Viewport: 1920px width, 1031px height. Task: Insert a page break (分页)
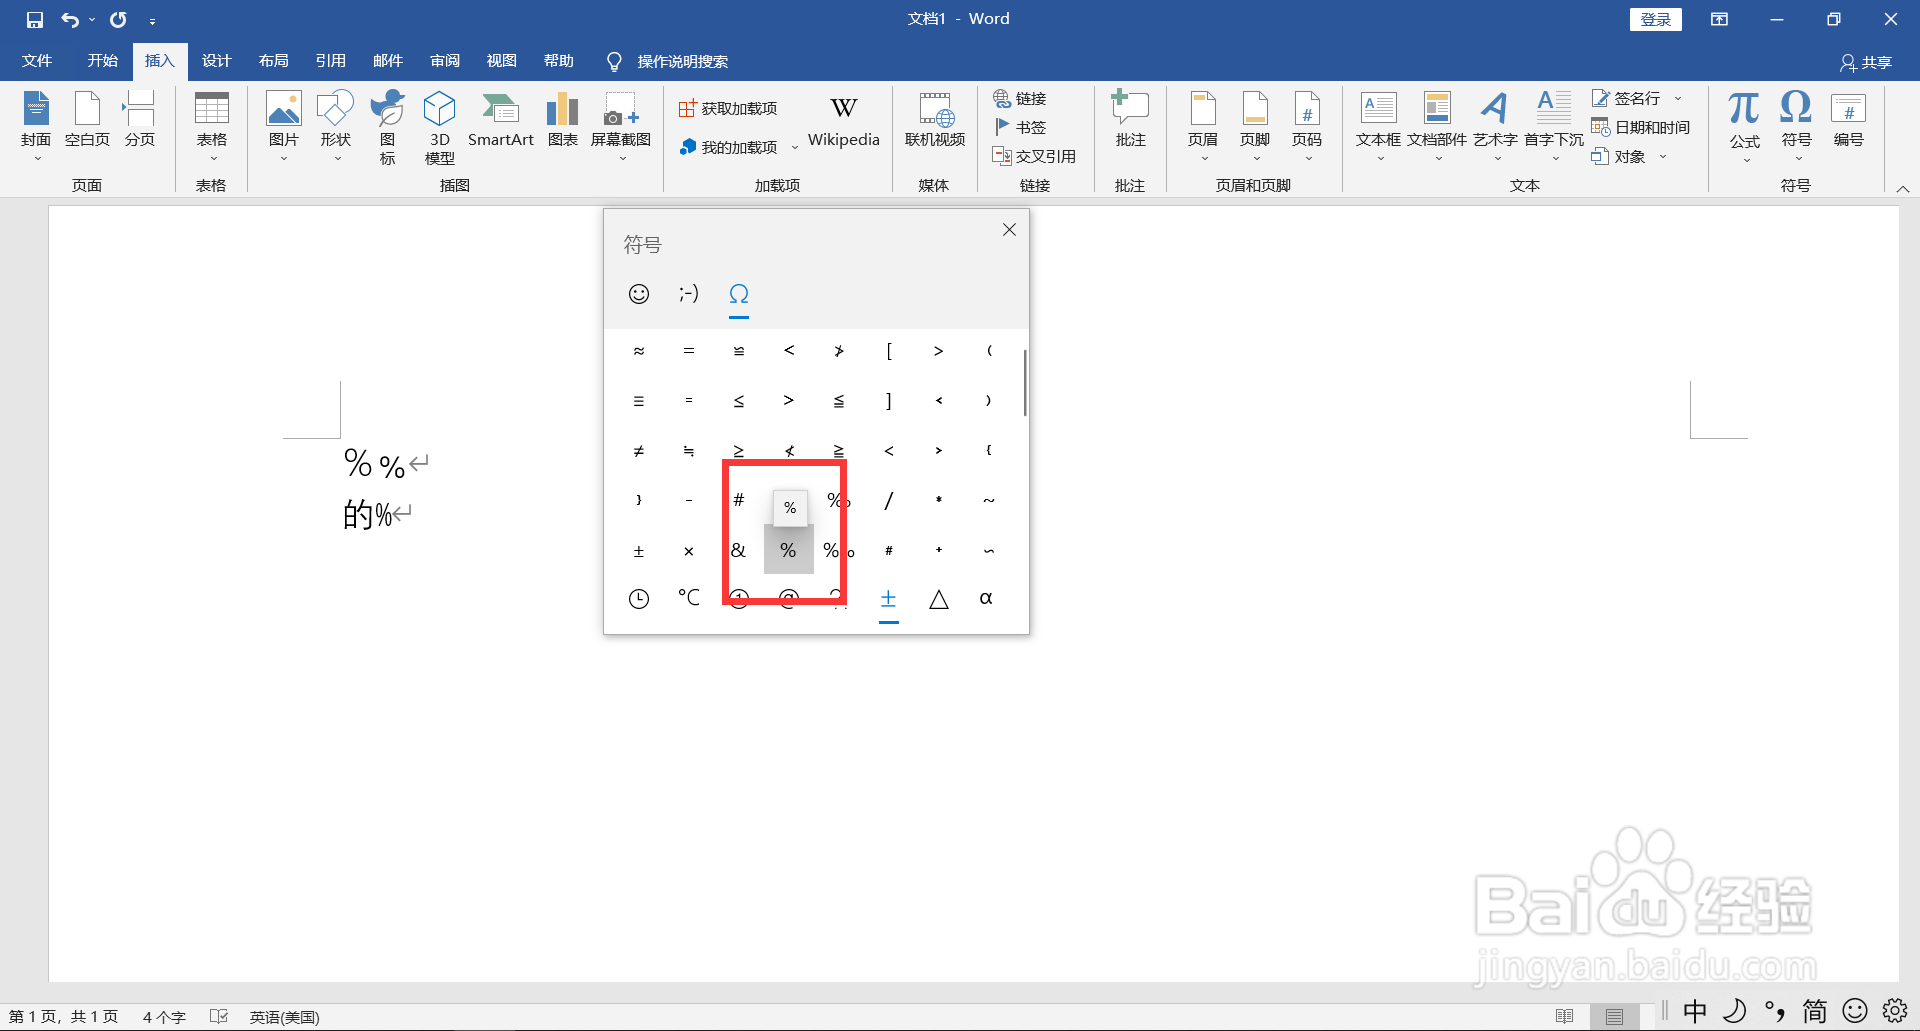pos(139,120)
